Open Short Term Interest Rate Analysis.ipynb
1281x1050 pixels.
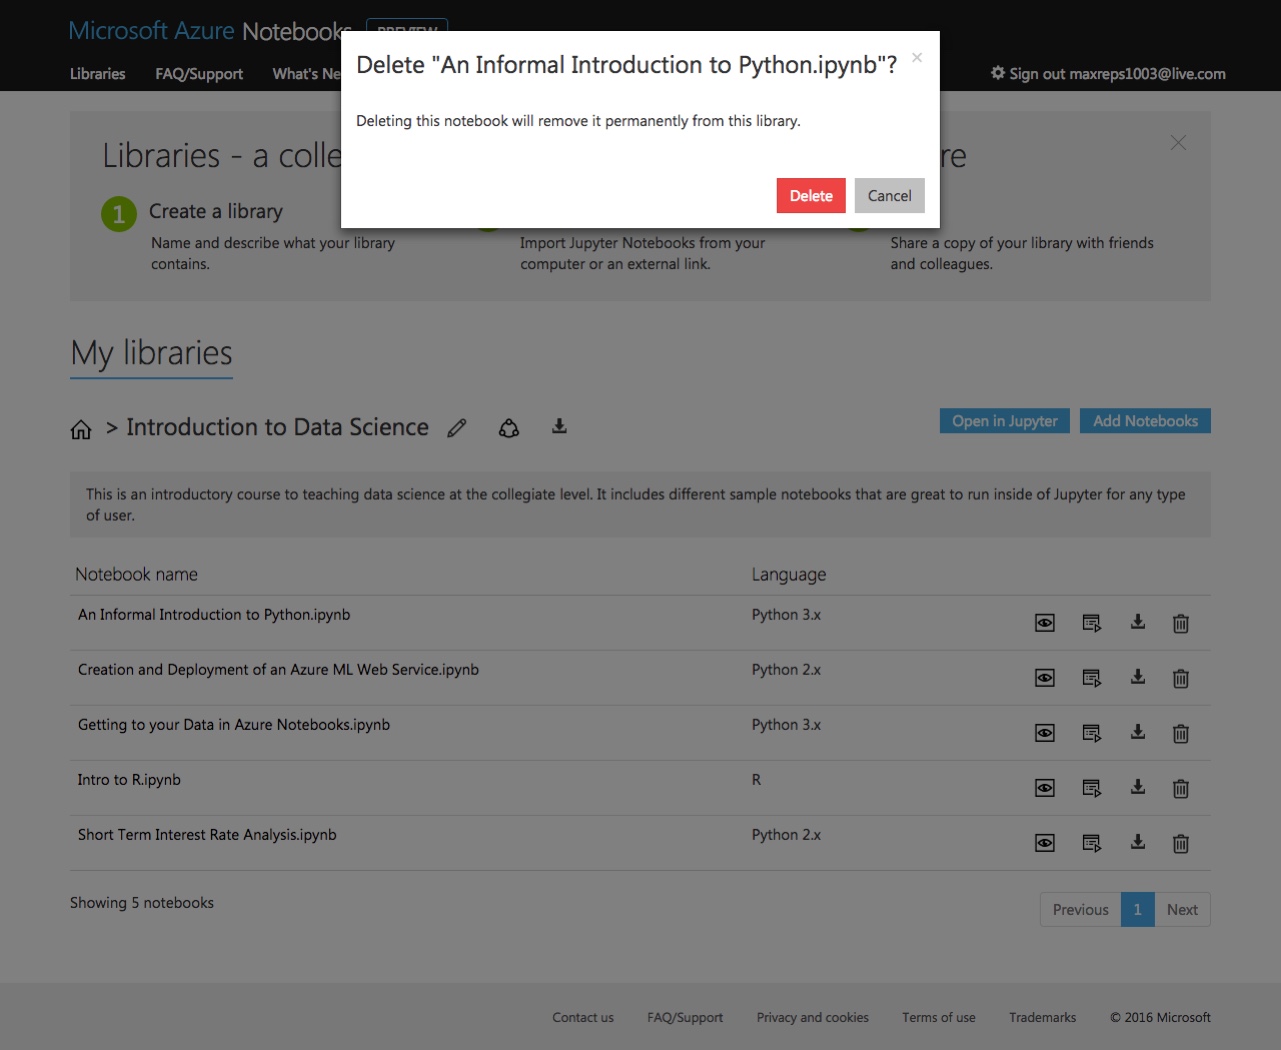(x=207, y=835)
